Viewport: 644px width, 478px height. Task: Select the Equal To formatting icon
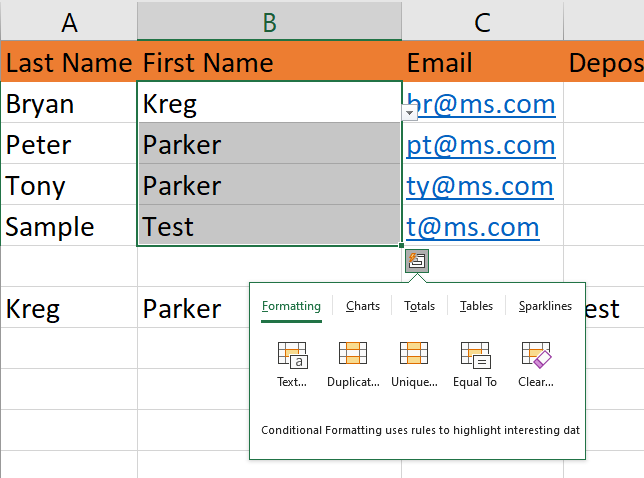pos(475,356)
